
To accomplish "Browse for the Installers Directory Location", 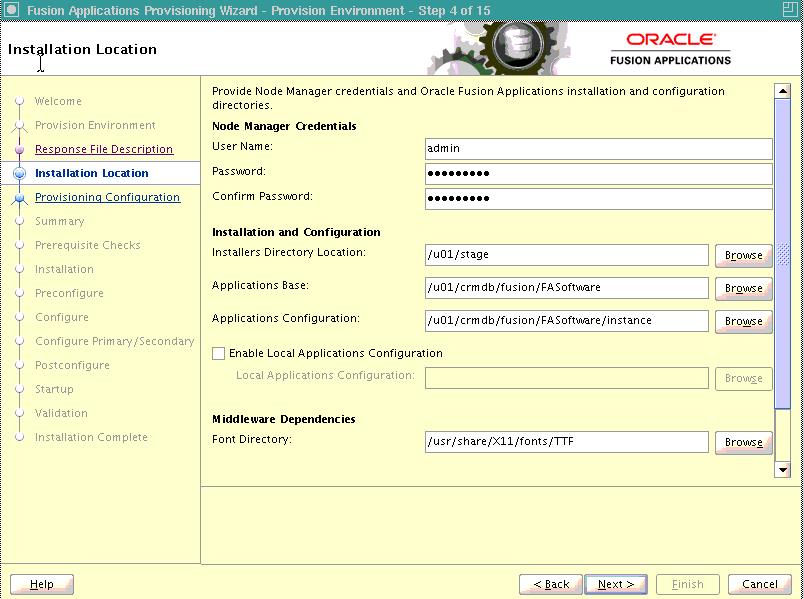I will (x=743, y=255).
